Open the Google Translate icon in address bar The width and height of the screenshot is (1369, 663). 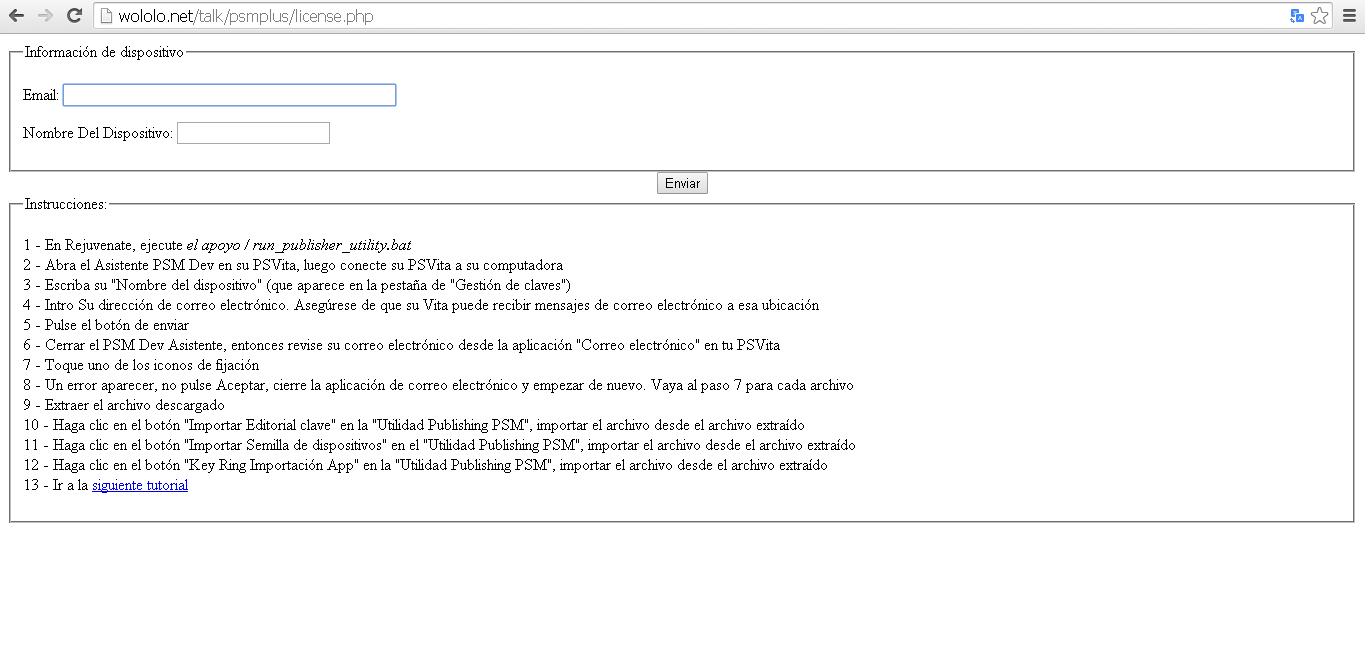[x=1297, y=16]
